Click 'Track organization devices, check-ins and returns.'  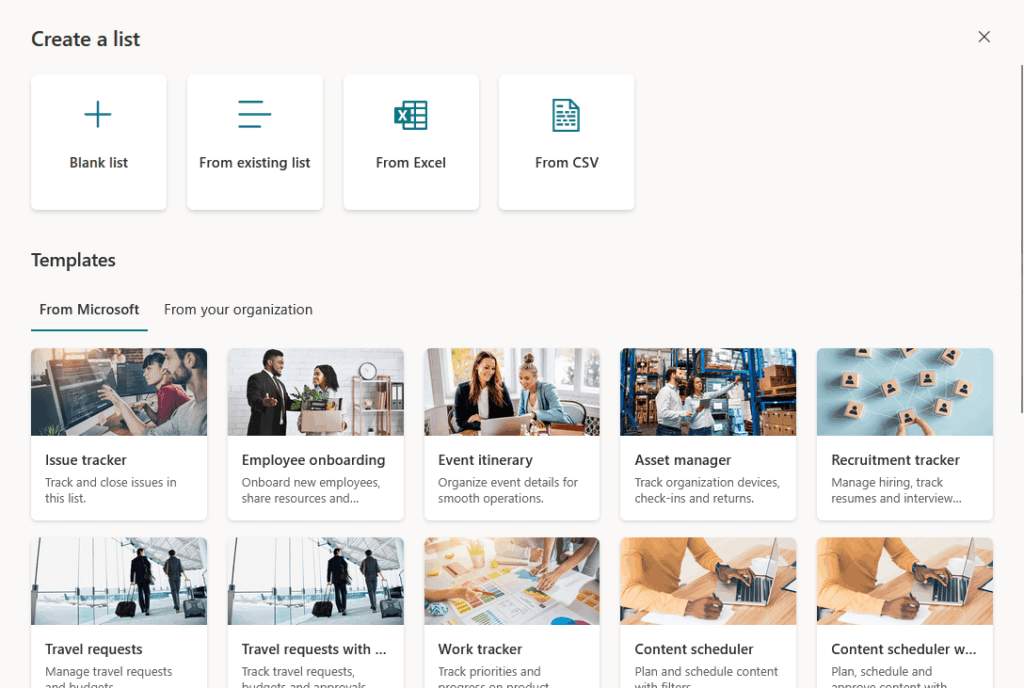point(707,490)
